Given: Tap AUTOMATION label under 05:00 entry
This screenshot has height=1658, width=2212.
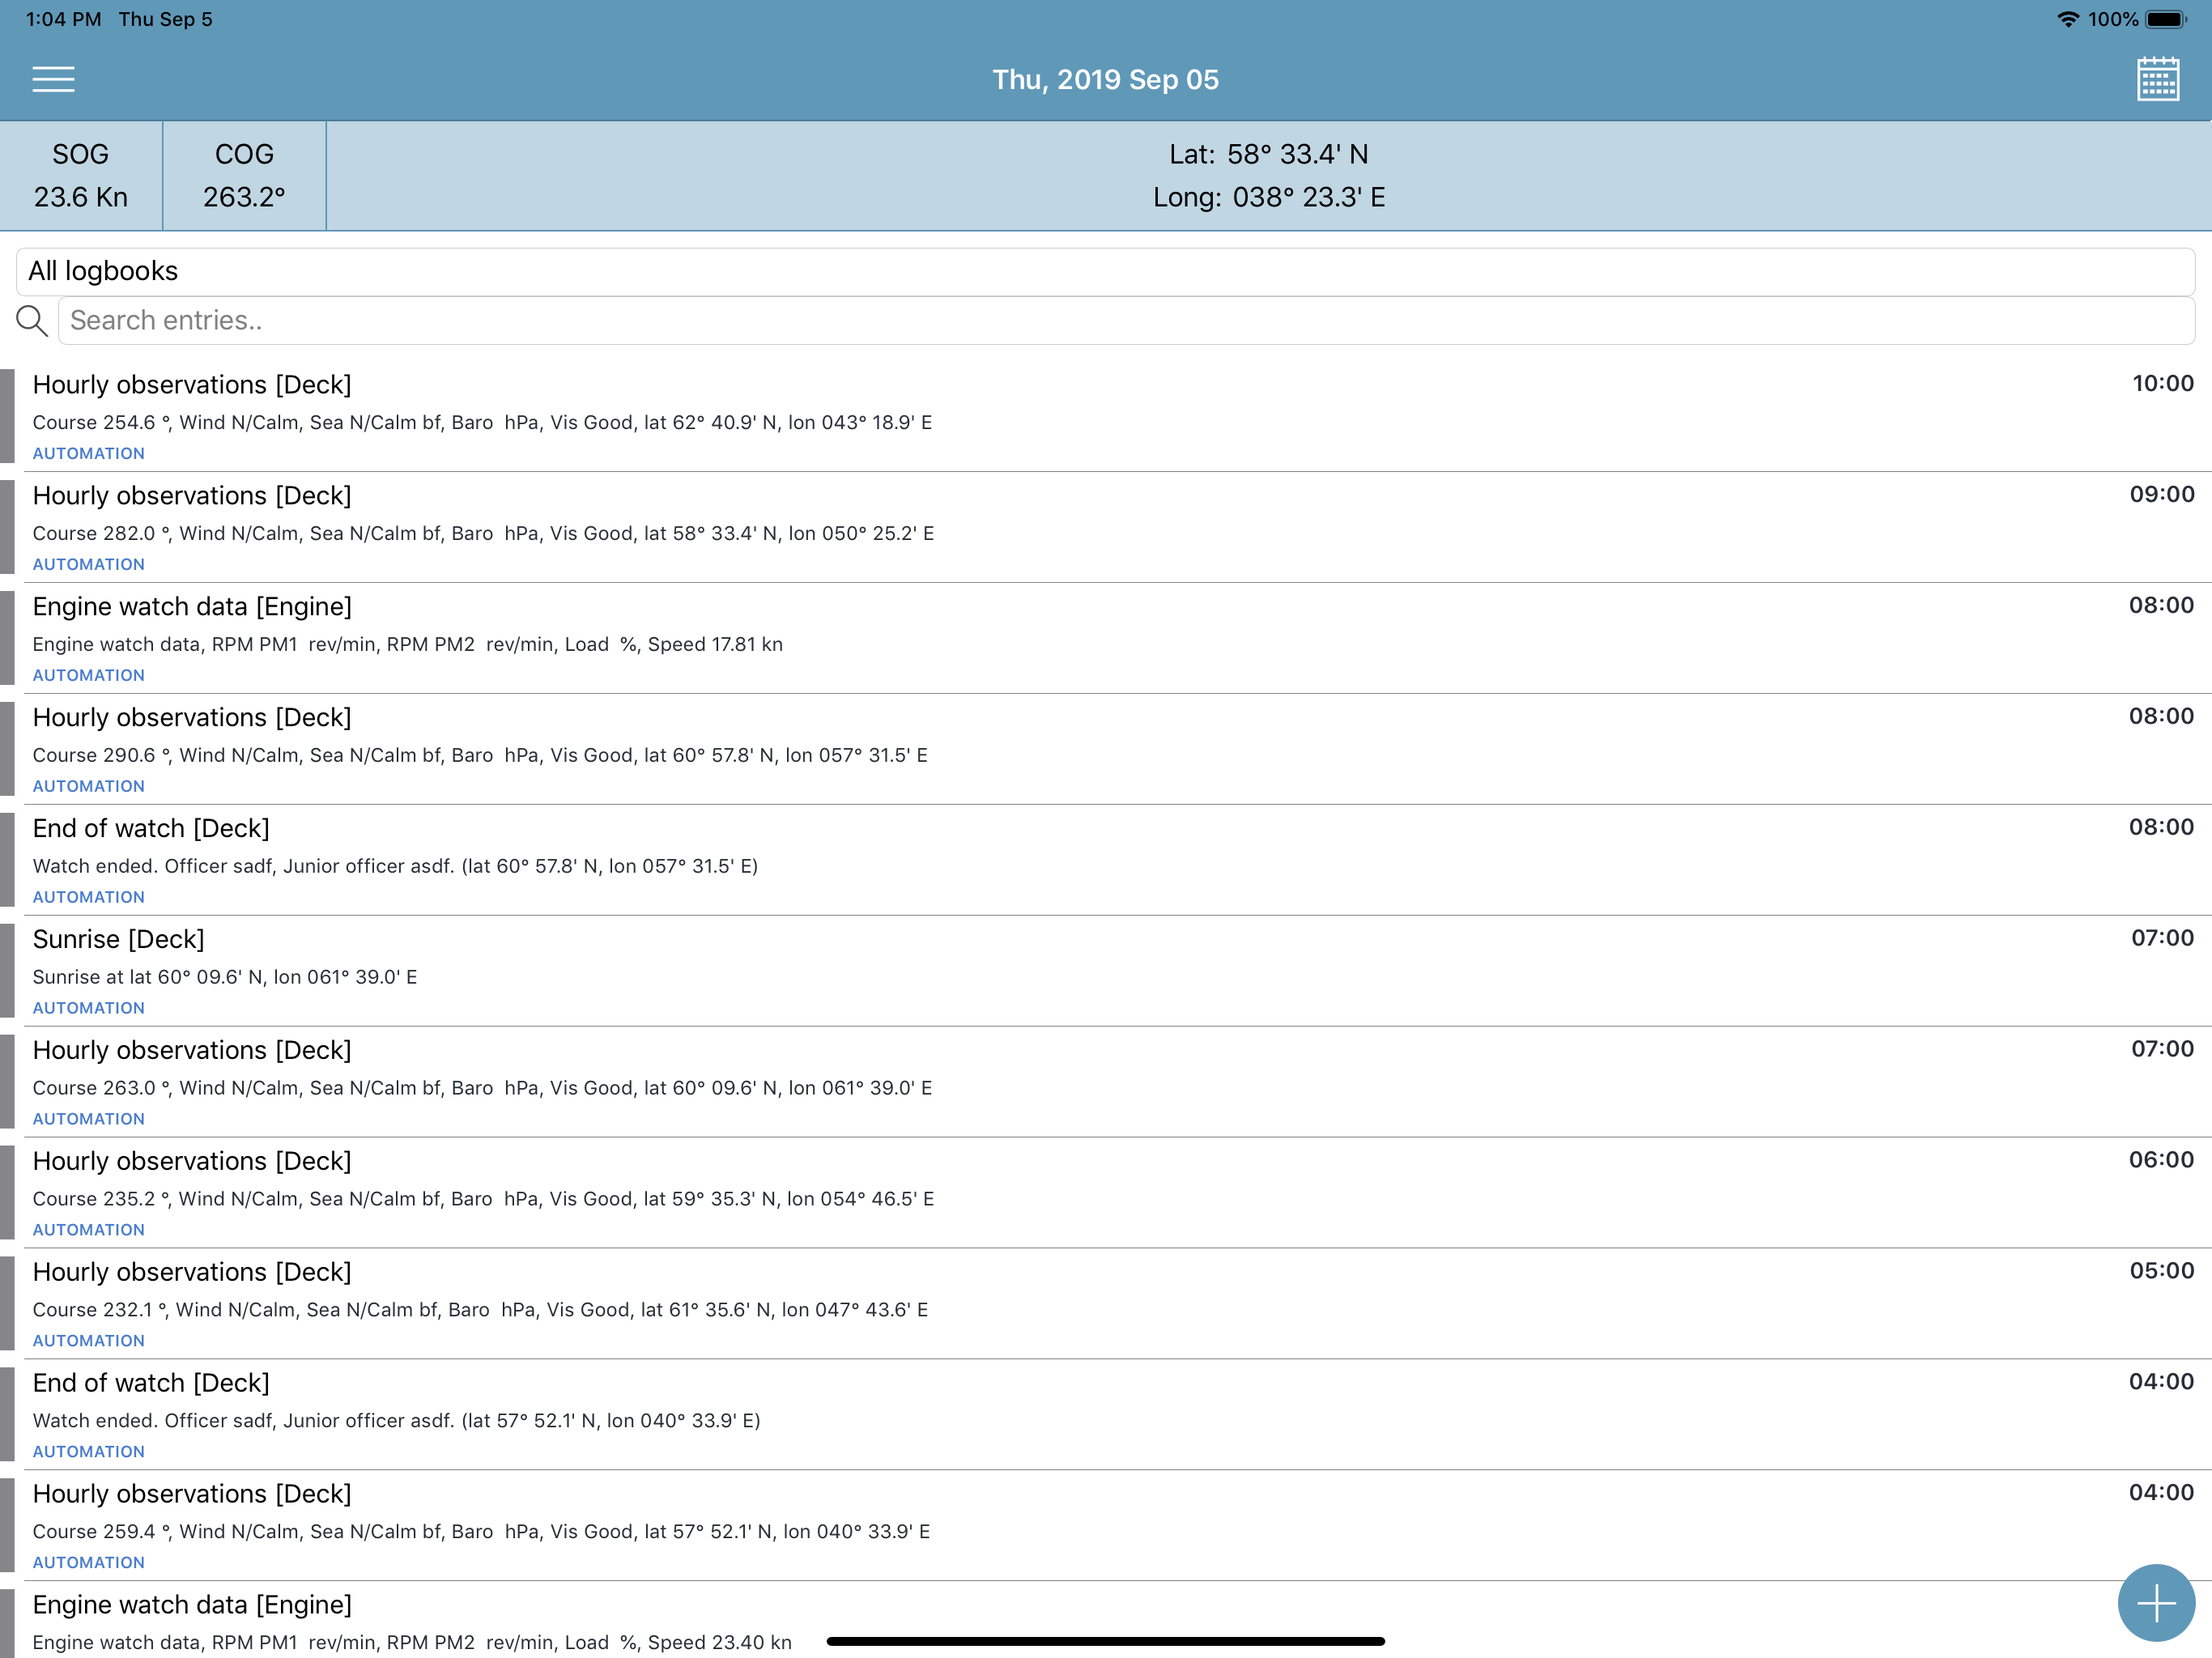Looking at the screenshot, I should (89, 1341).
